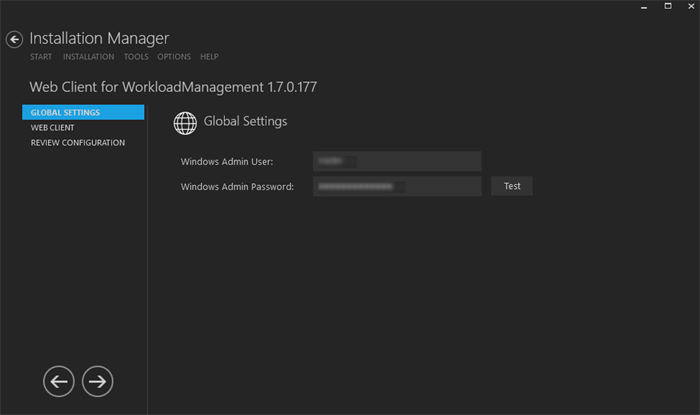Viewport: 700px width, 415px height.
Task: Open the INSTALLATION menu
Action: (88, 57)
